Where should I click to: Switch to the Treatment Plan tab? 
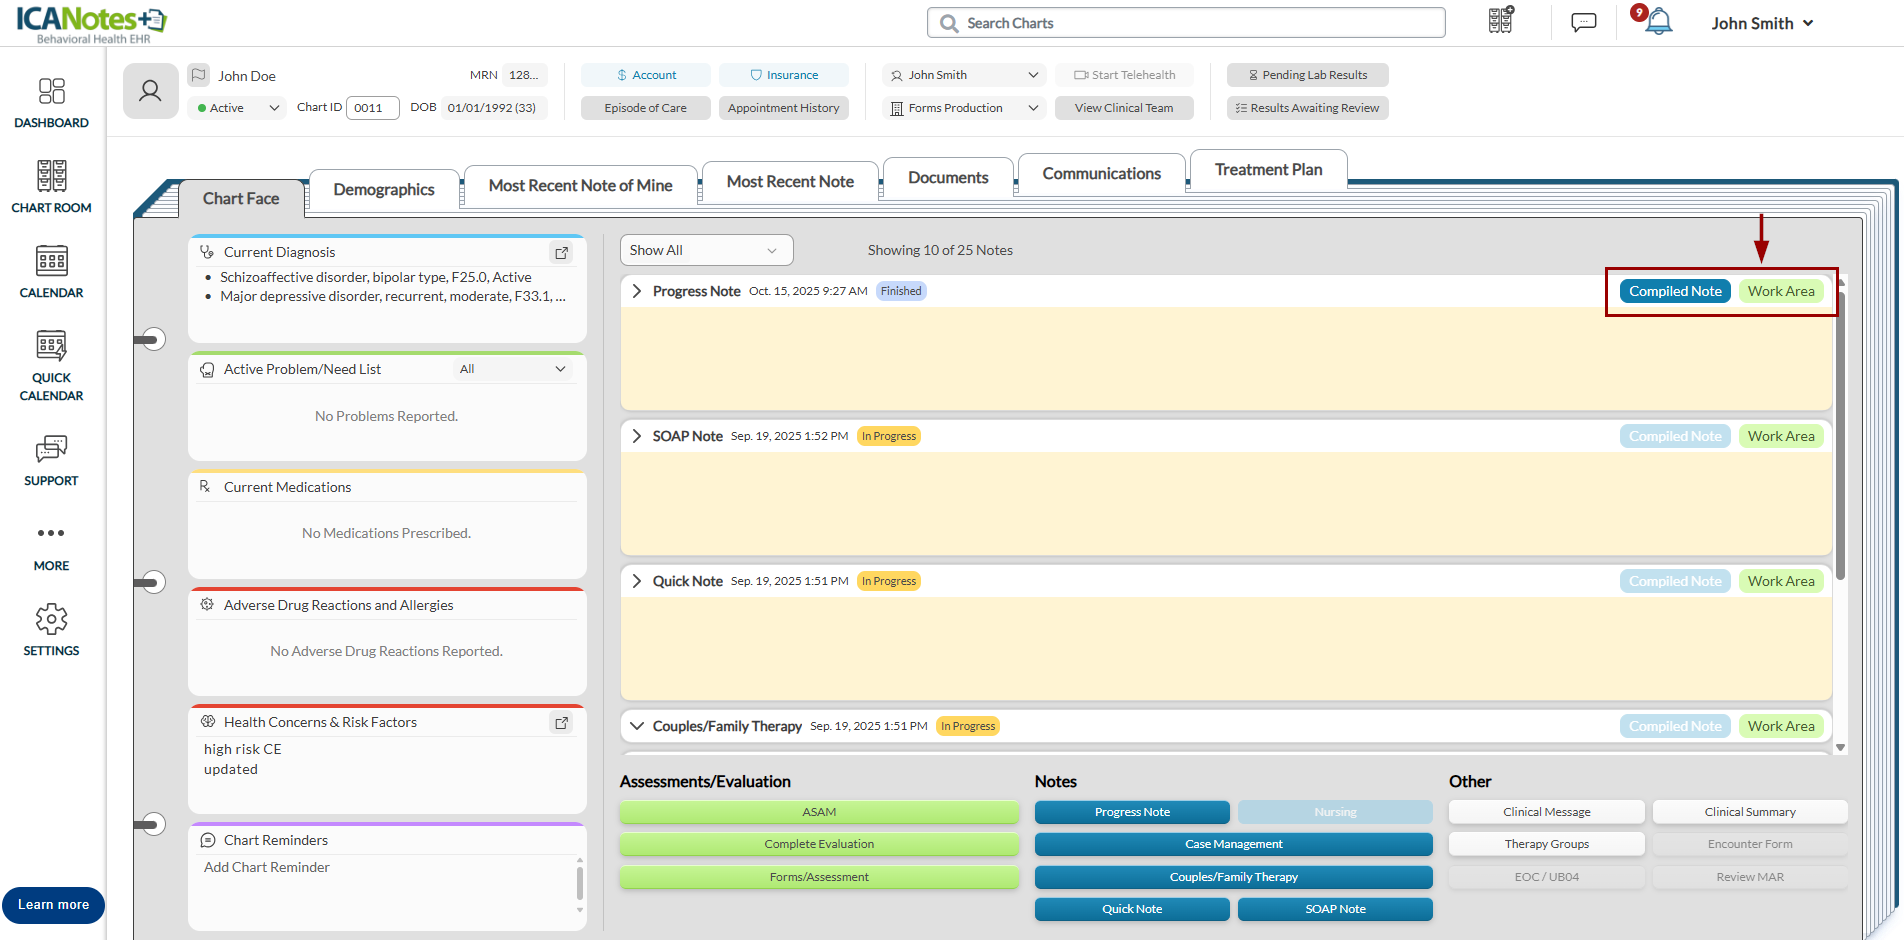tap(1267, 170)
